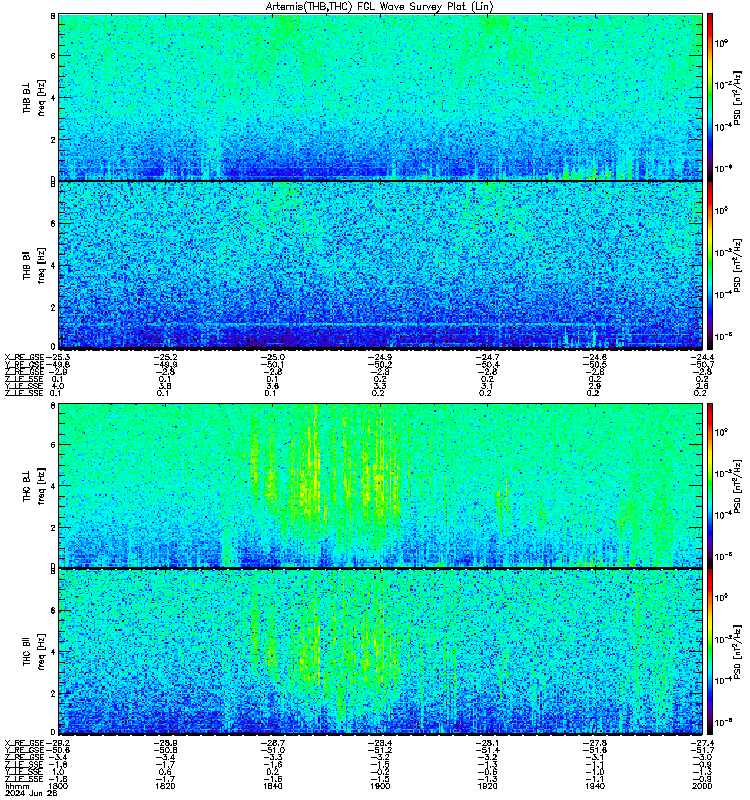Click the X_RE_GSE value -28.4
750x800 pixels.
(380, 743)
